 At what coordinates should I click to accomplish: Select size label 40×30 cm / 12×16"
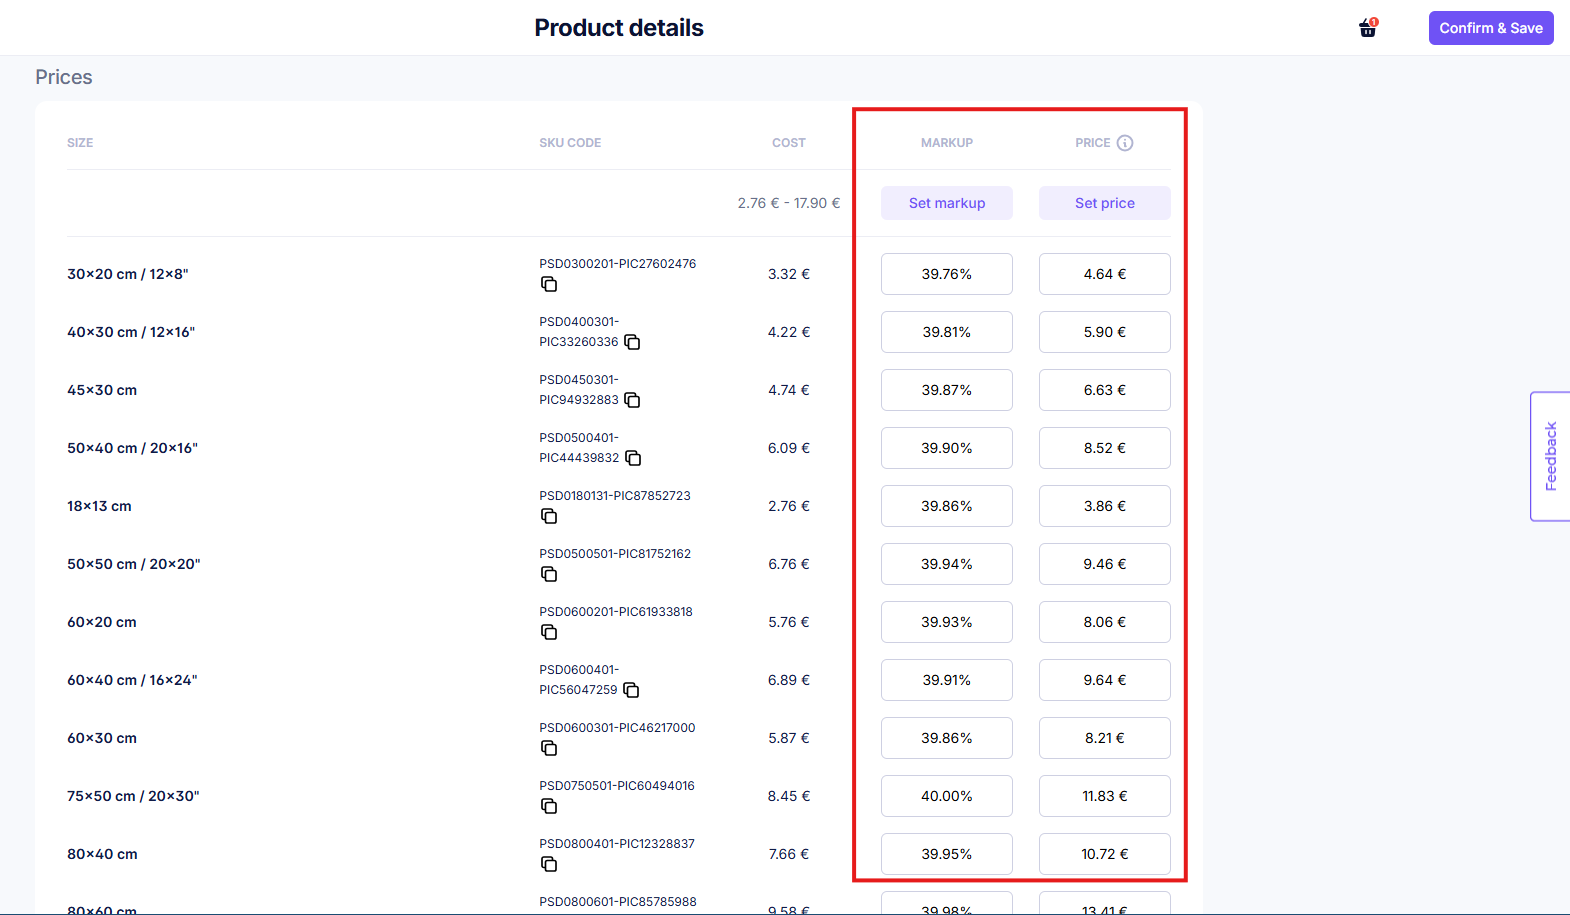(131, 332)
